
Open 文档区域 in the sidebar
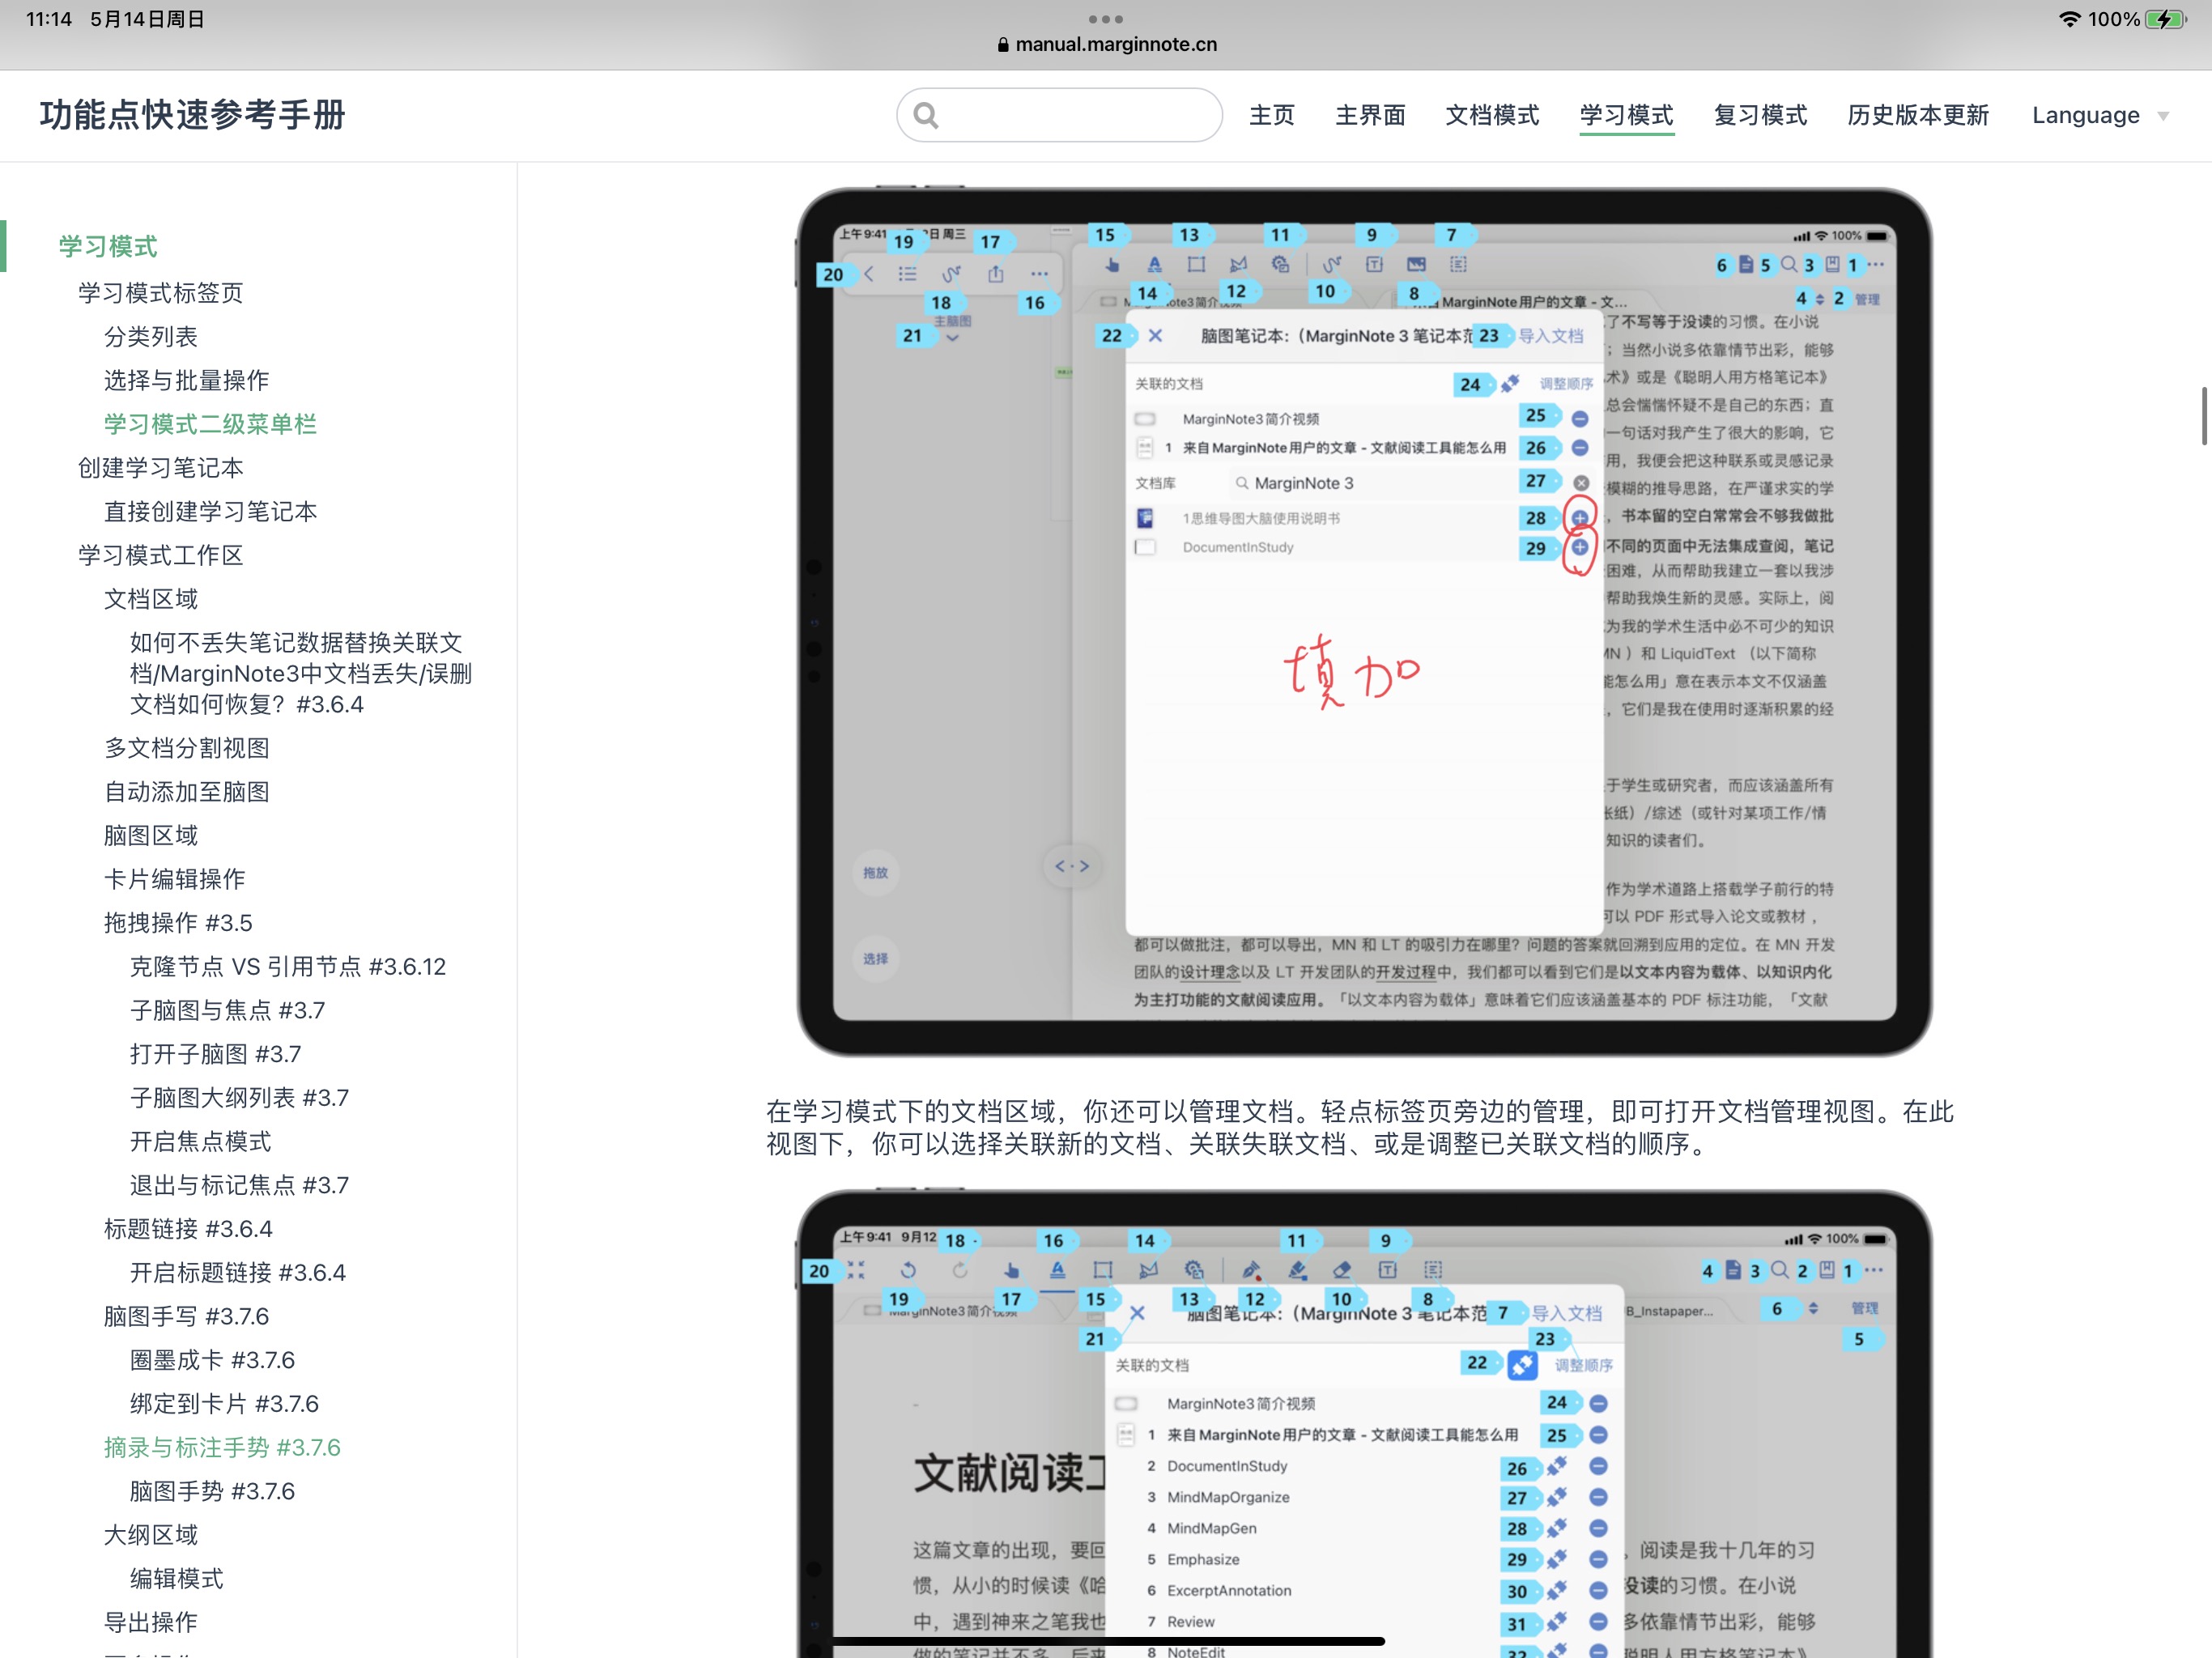151,599
